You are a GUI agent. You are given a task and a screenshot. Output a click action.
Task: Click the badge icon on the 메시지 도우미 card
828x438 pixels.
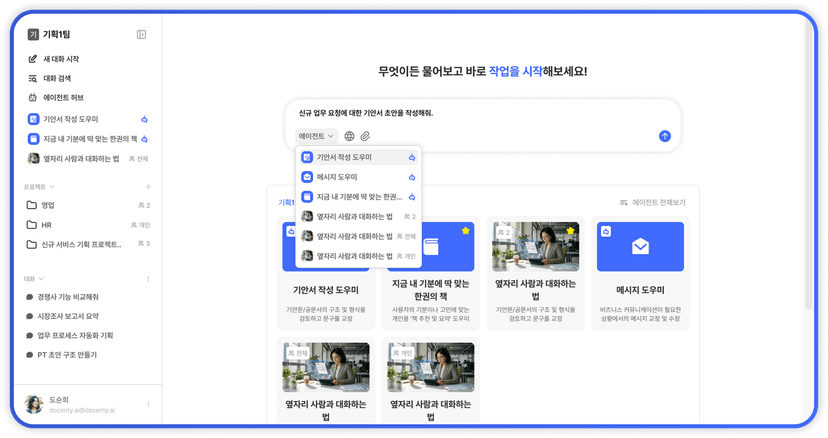coord(606,231)
